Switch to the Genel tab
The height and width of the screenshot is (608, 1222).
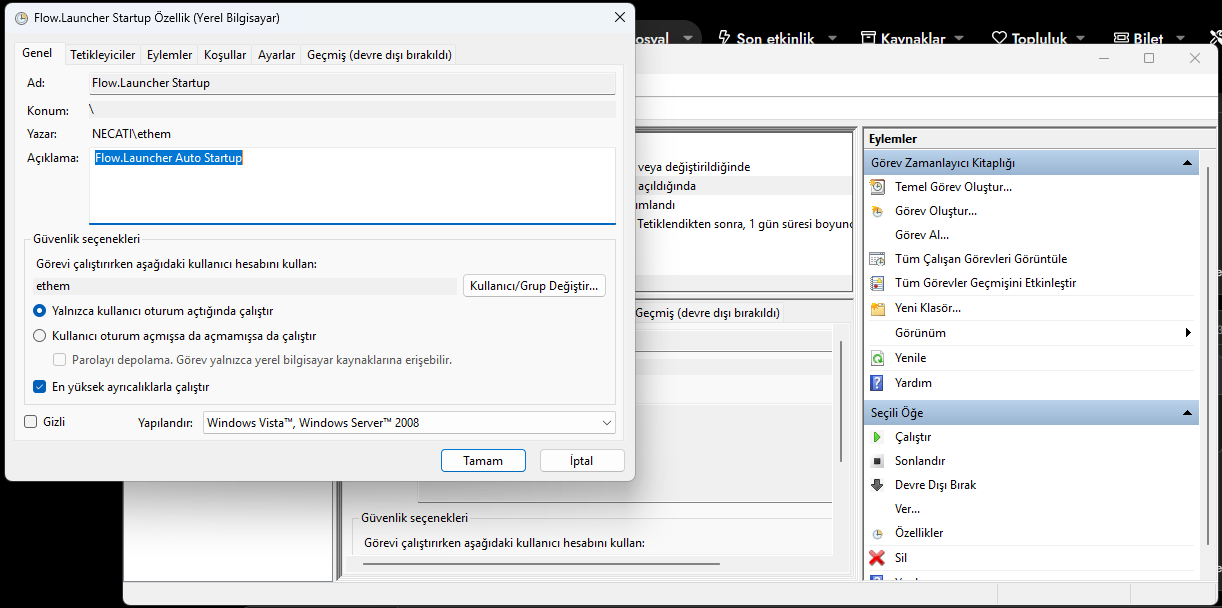37,53
